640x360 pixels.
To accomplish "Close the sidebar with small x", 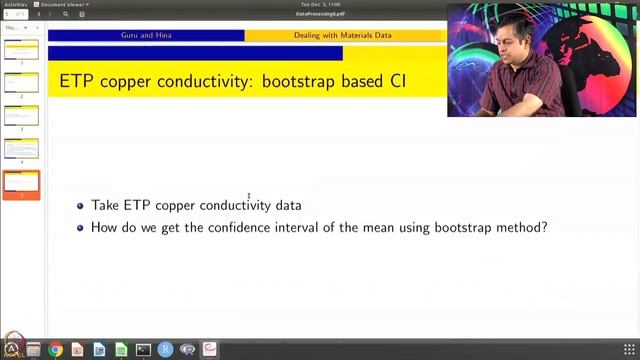I will (37, 28).
